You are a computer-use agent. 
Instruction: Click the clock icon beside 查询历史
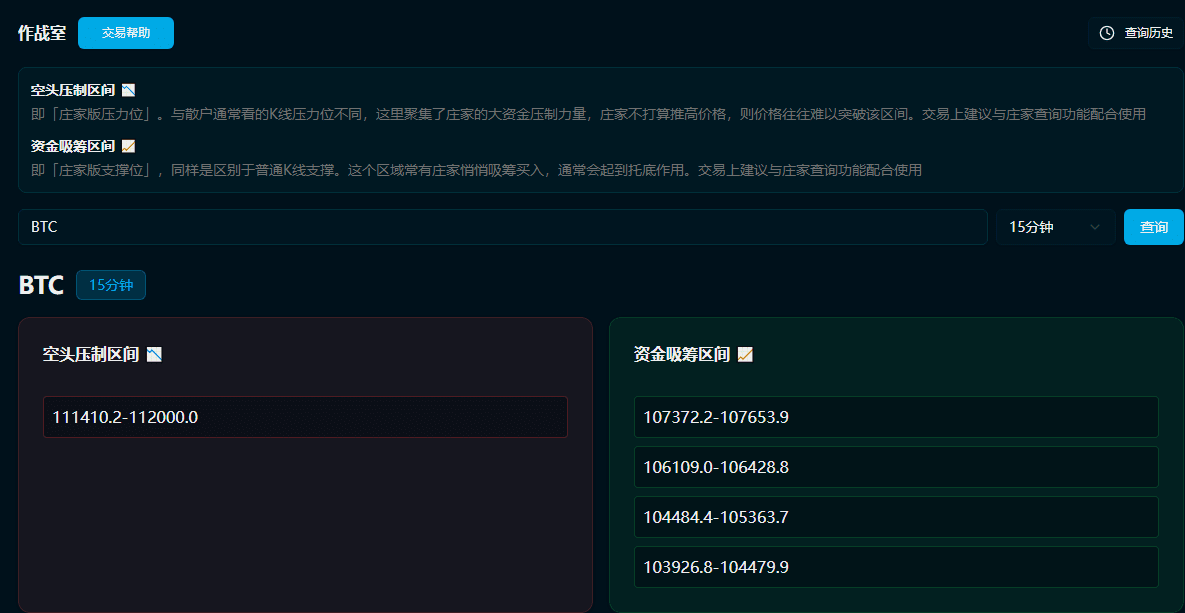pos(1107,33)
